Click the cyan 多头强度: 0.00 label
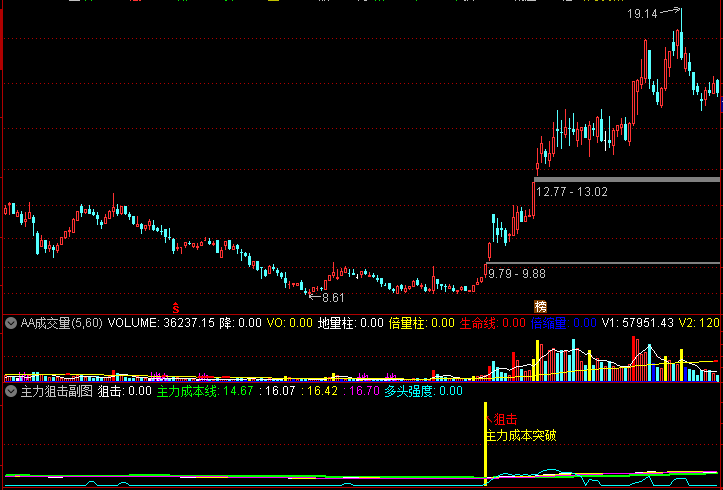The image size is (723, 490). [x=423, y=391]
